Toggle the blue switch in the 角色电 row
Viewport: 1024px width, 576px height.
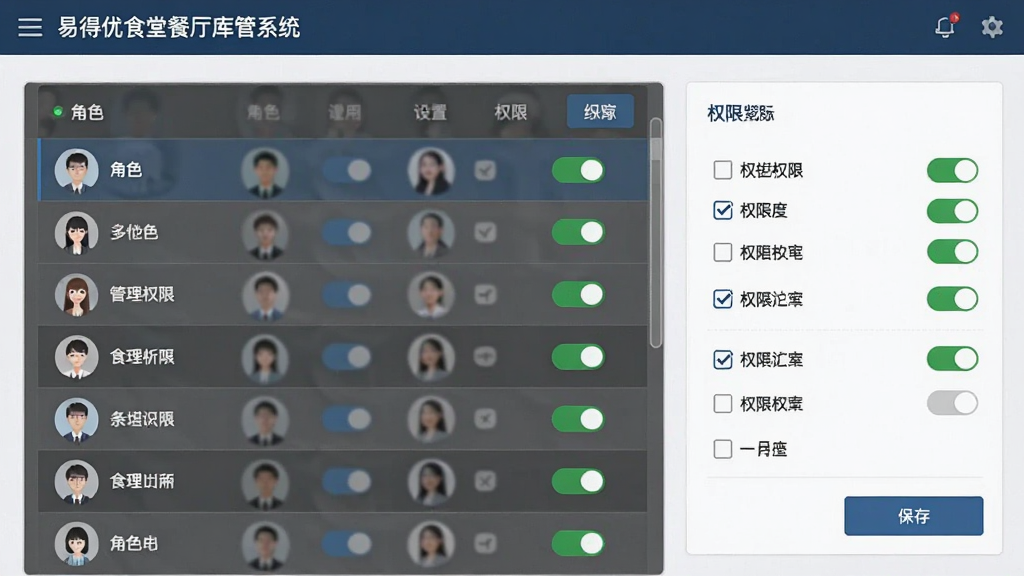pos(347,543)
